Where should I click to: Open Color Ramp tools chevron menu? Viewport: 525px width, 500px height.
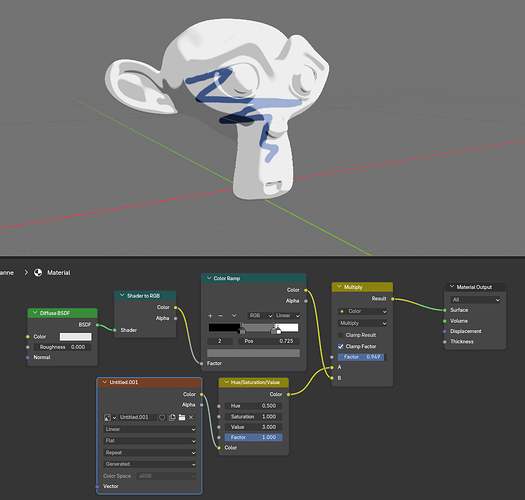pos(234,316)
